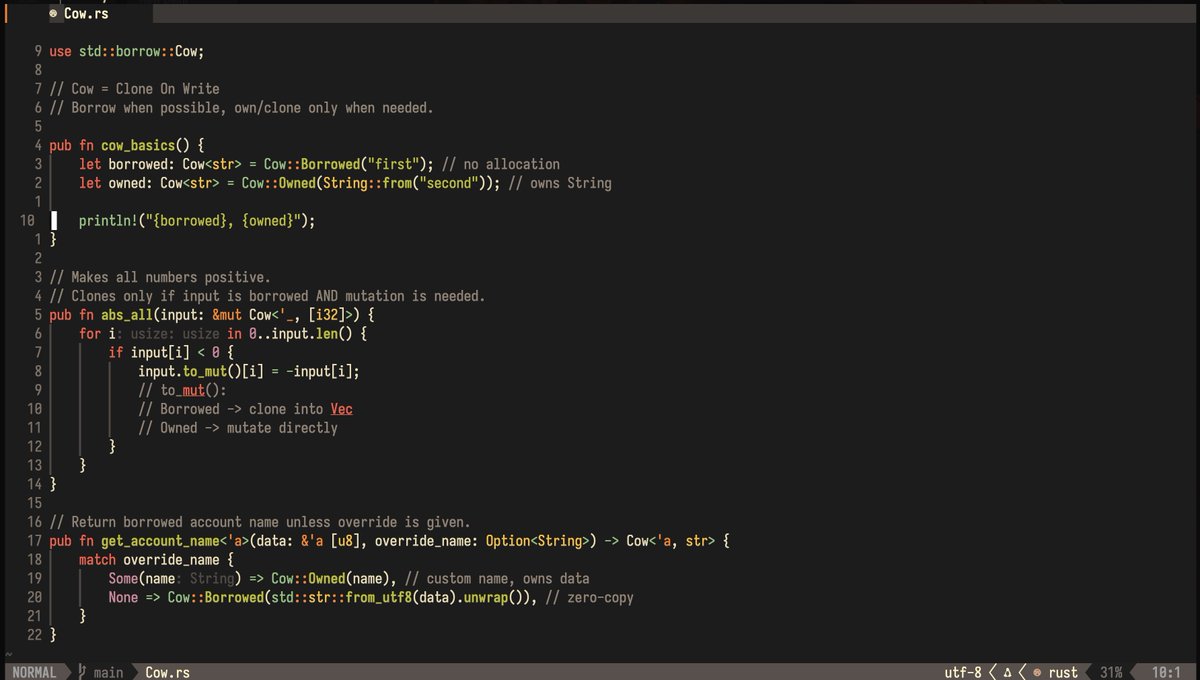Image resolution: width=1200 pixels, height=680 pixels.
Task: Click the block cursor on the current line
Action: [x=54, y=221]
